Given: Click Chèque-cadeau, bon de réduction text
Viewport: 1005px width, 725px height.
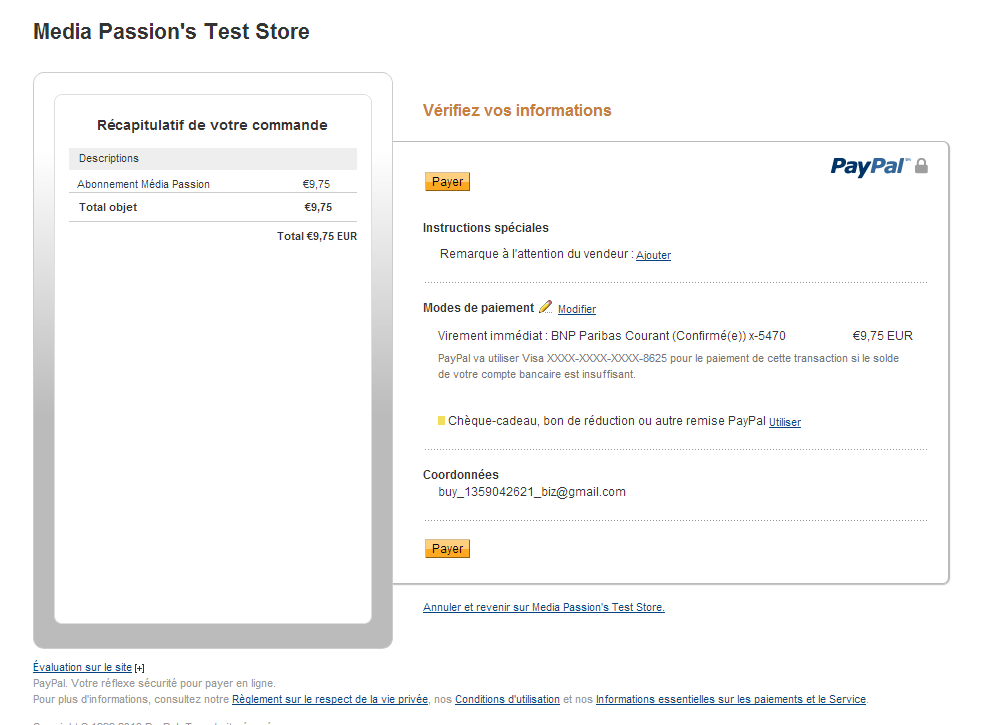Looking at the screenshot, I should (606, 421).
